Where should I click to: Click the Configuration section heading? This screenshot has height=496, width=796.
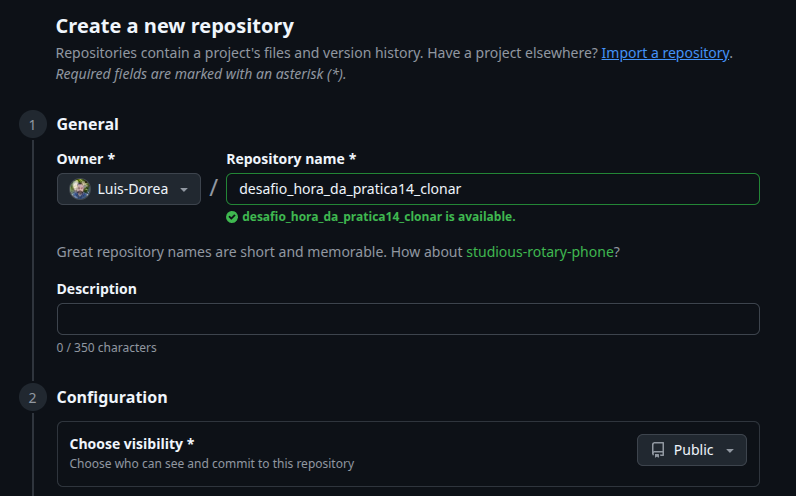point(111,397)
